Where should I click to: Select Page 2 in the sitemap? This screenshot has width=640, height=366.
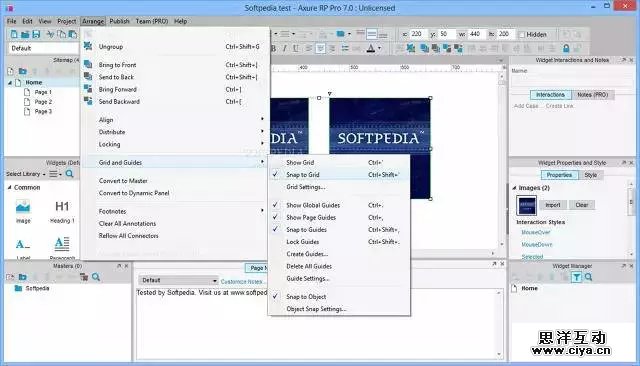pos(43,102)
